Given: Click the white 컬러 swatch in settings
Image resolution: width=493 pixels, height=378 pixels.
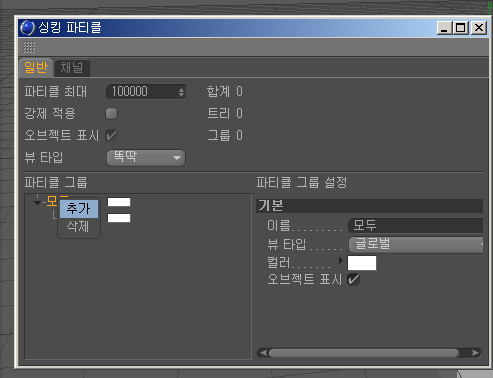Looking at the screenshot, I should pyautogui.click(x=362, y=263).
